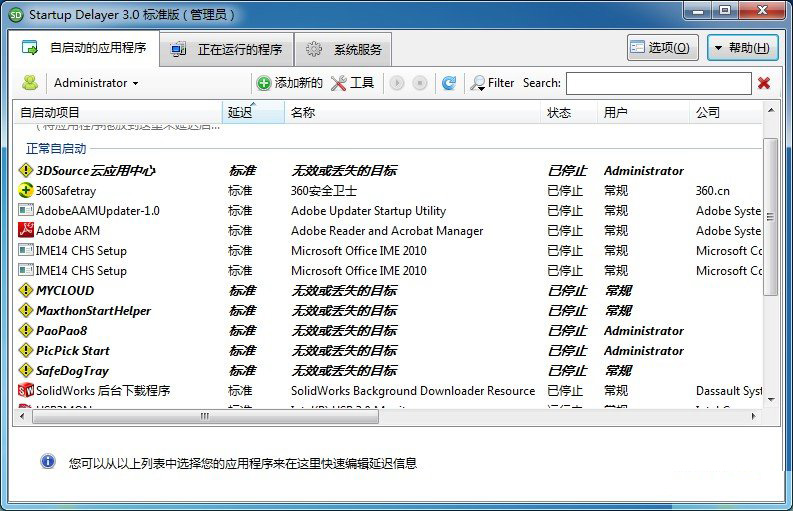
Task: Click Dassault Syst company cell
Action: pos(729,391)
